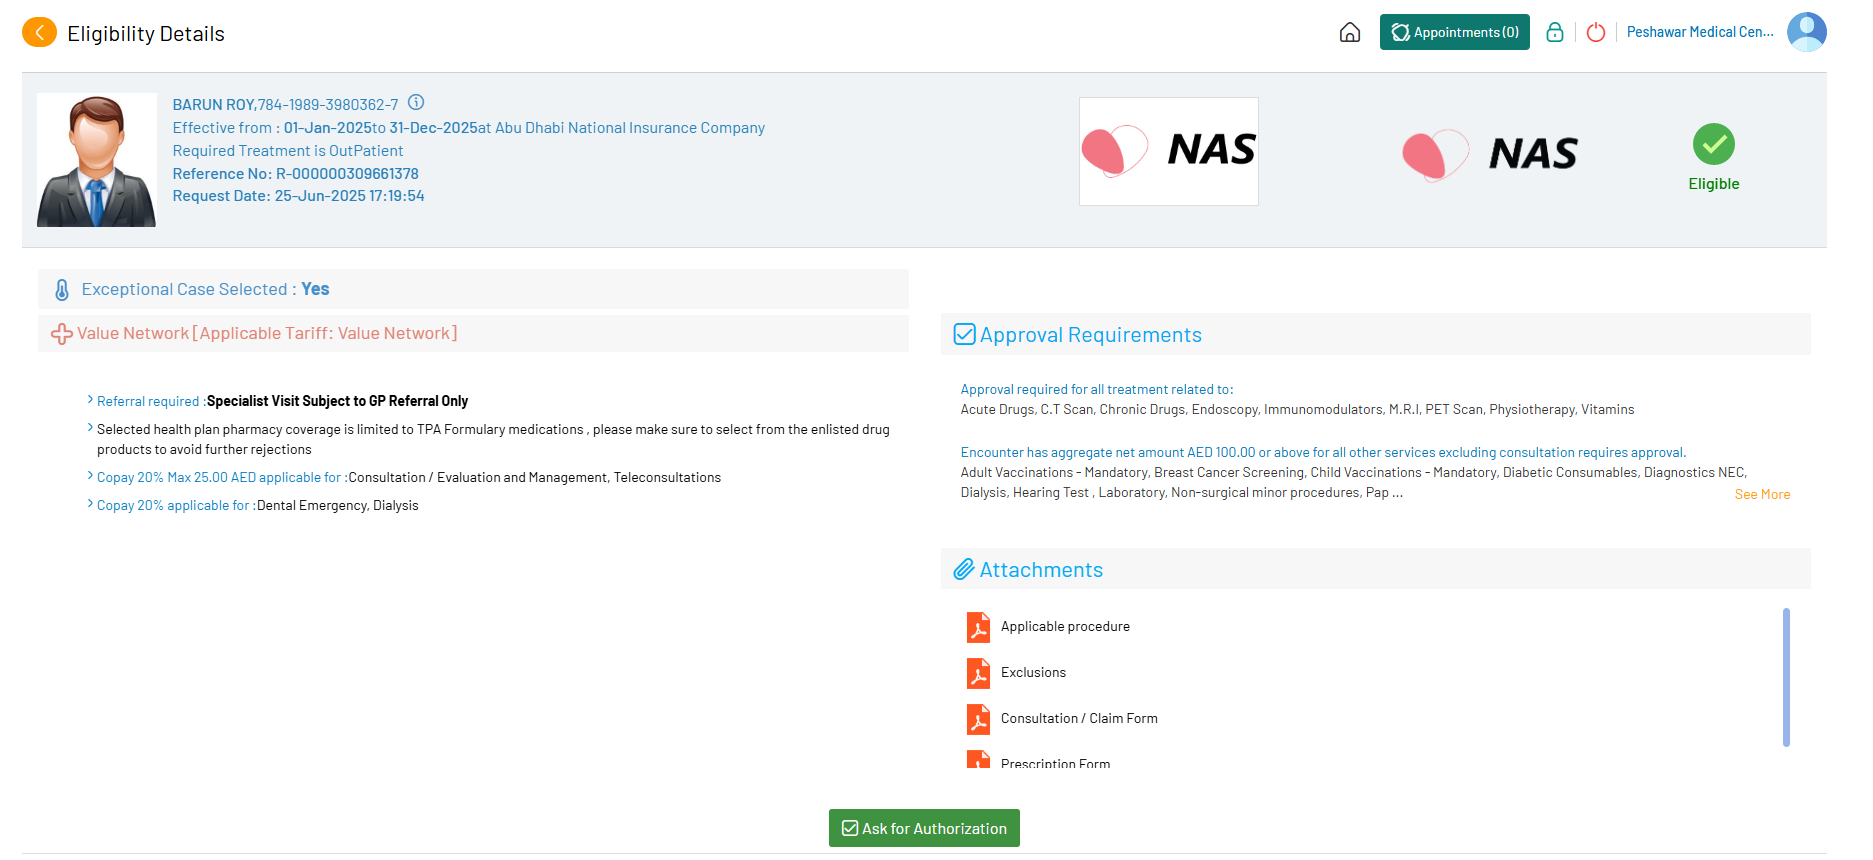Click the white-boxed NAS logo
The image size is (1873, 860).
click(1169, 151)
